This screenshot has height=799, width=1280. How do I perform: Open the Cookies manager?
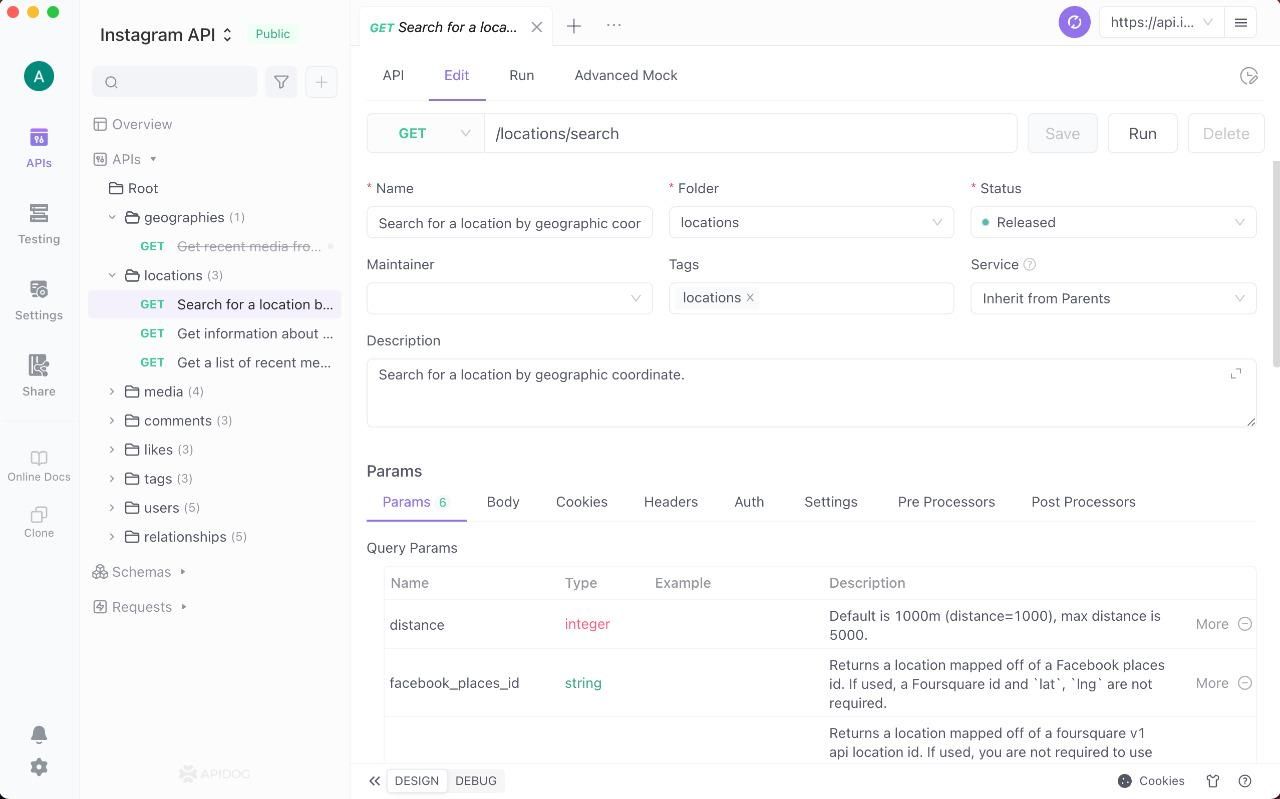tap(1151, 781)
